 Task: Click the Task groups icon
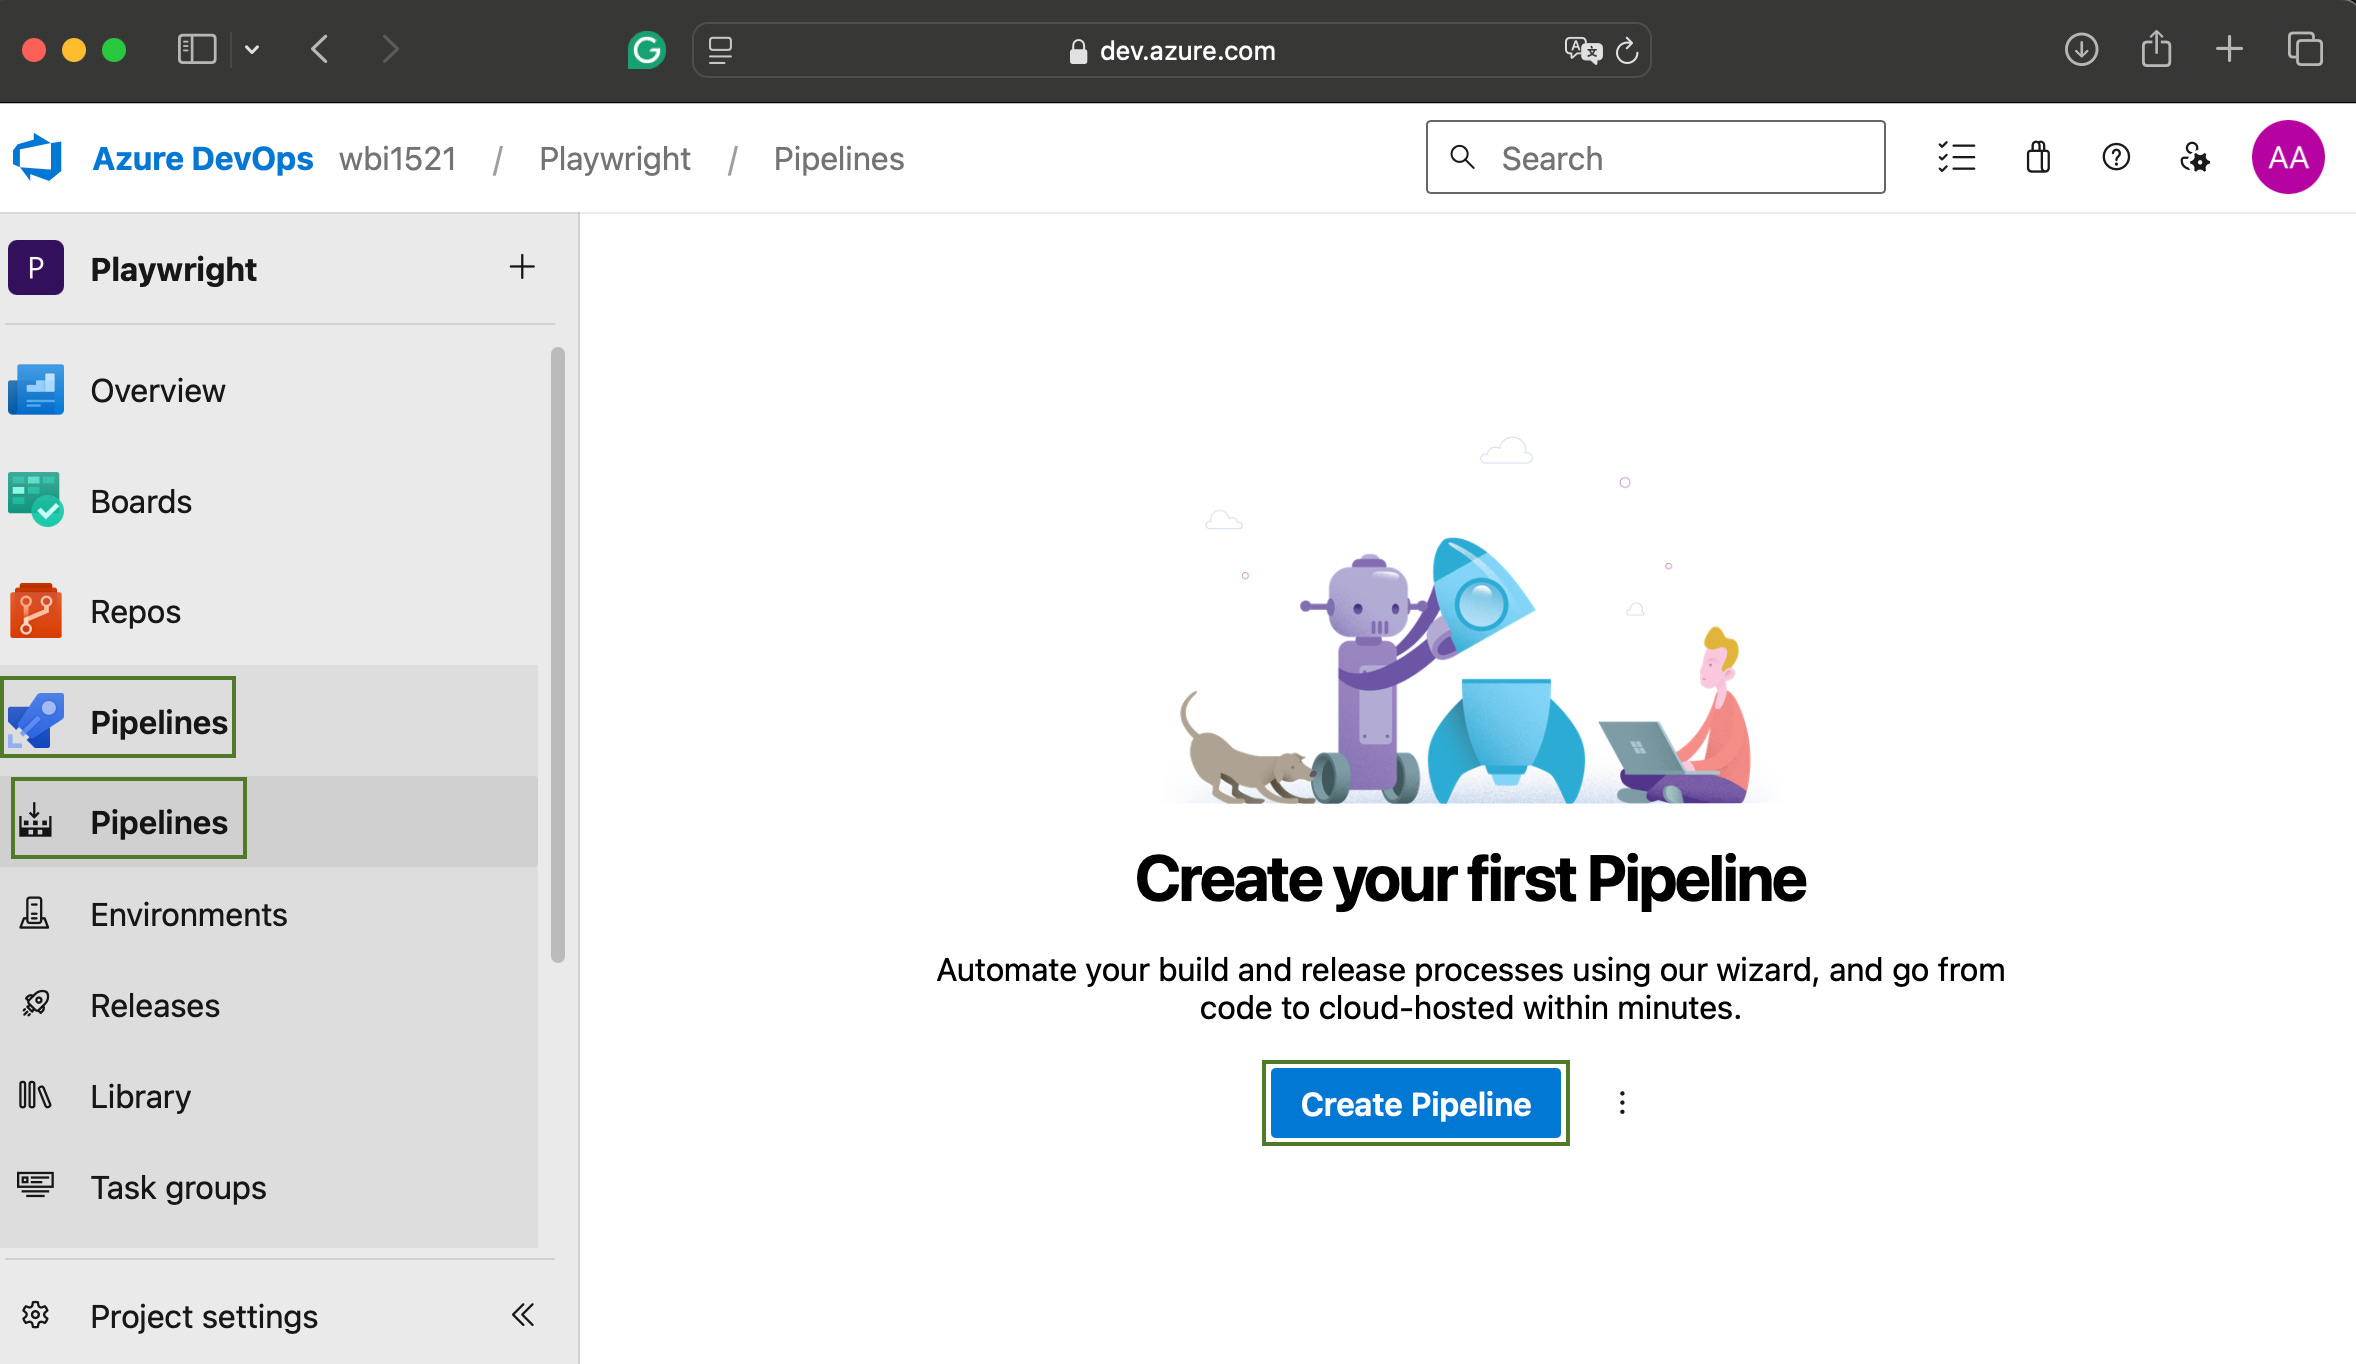coord(35,1185)
